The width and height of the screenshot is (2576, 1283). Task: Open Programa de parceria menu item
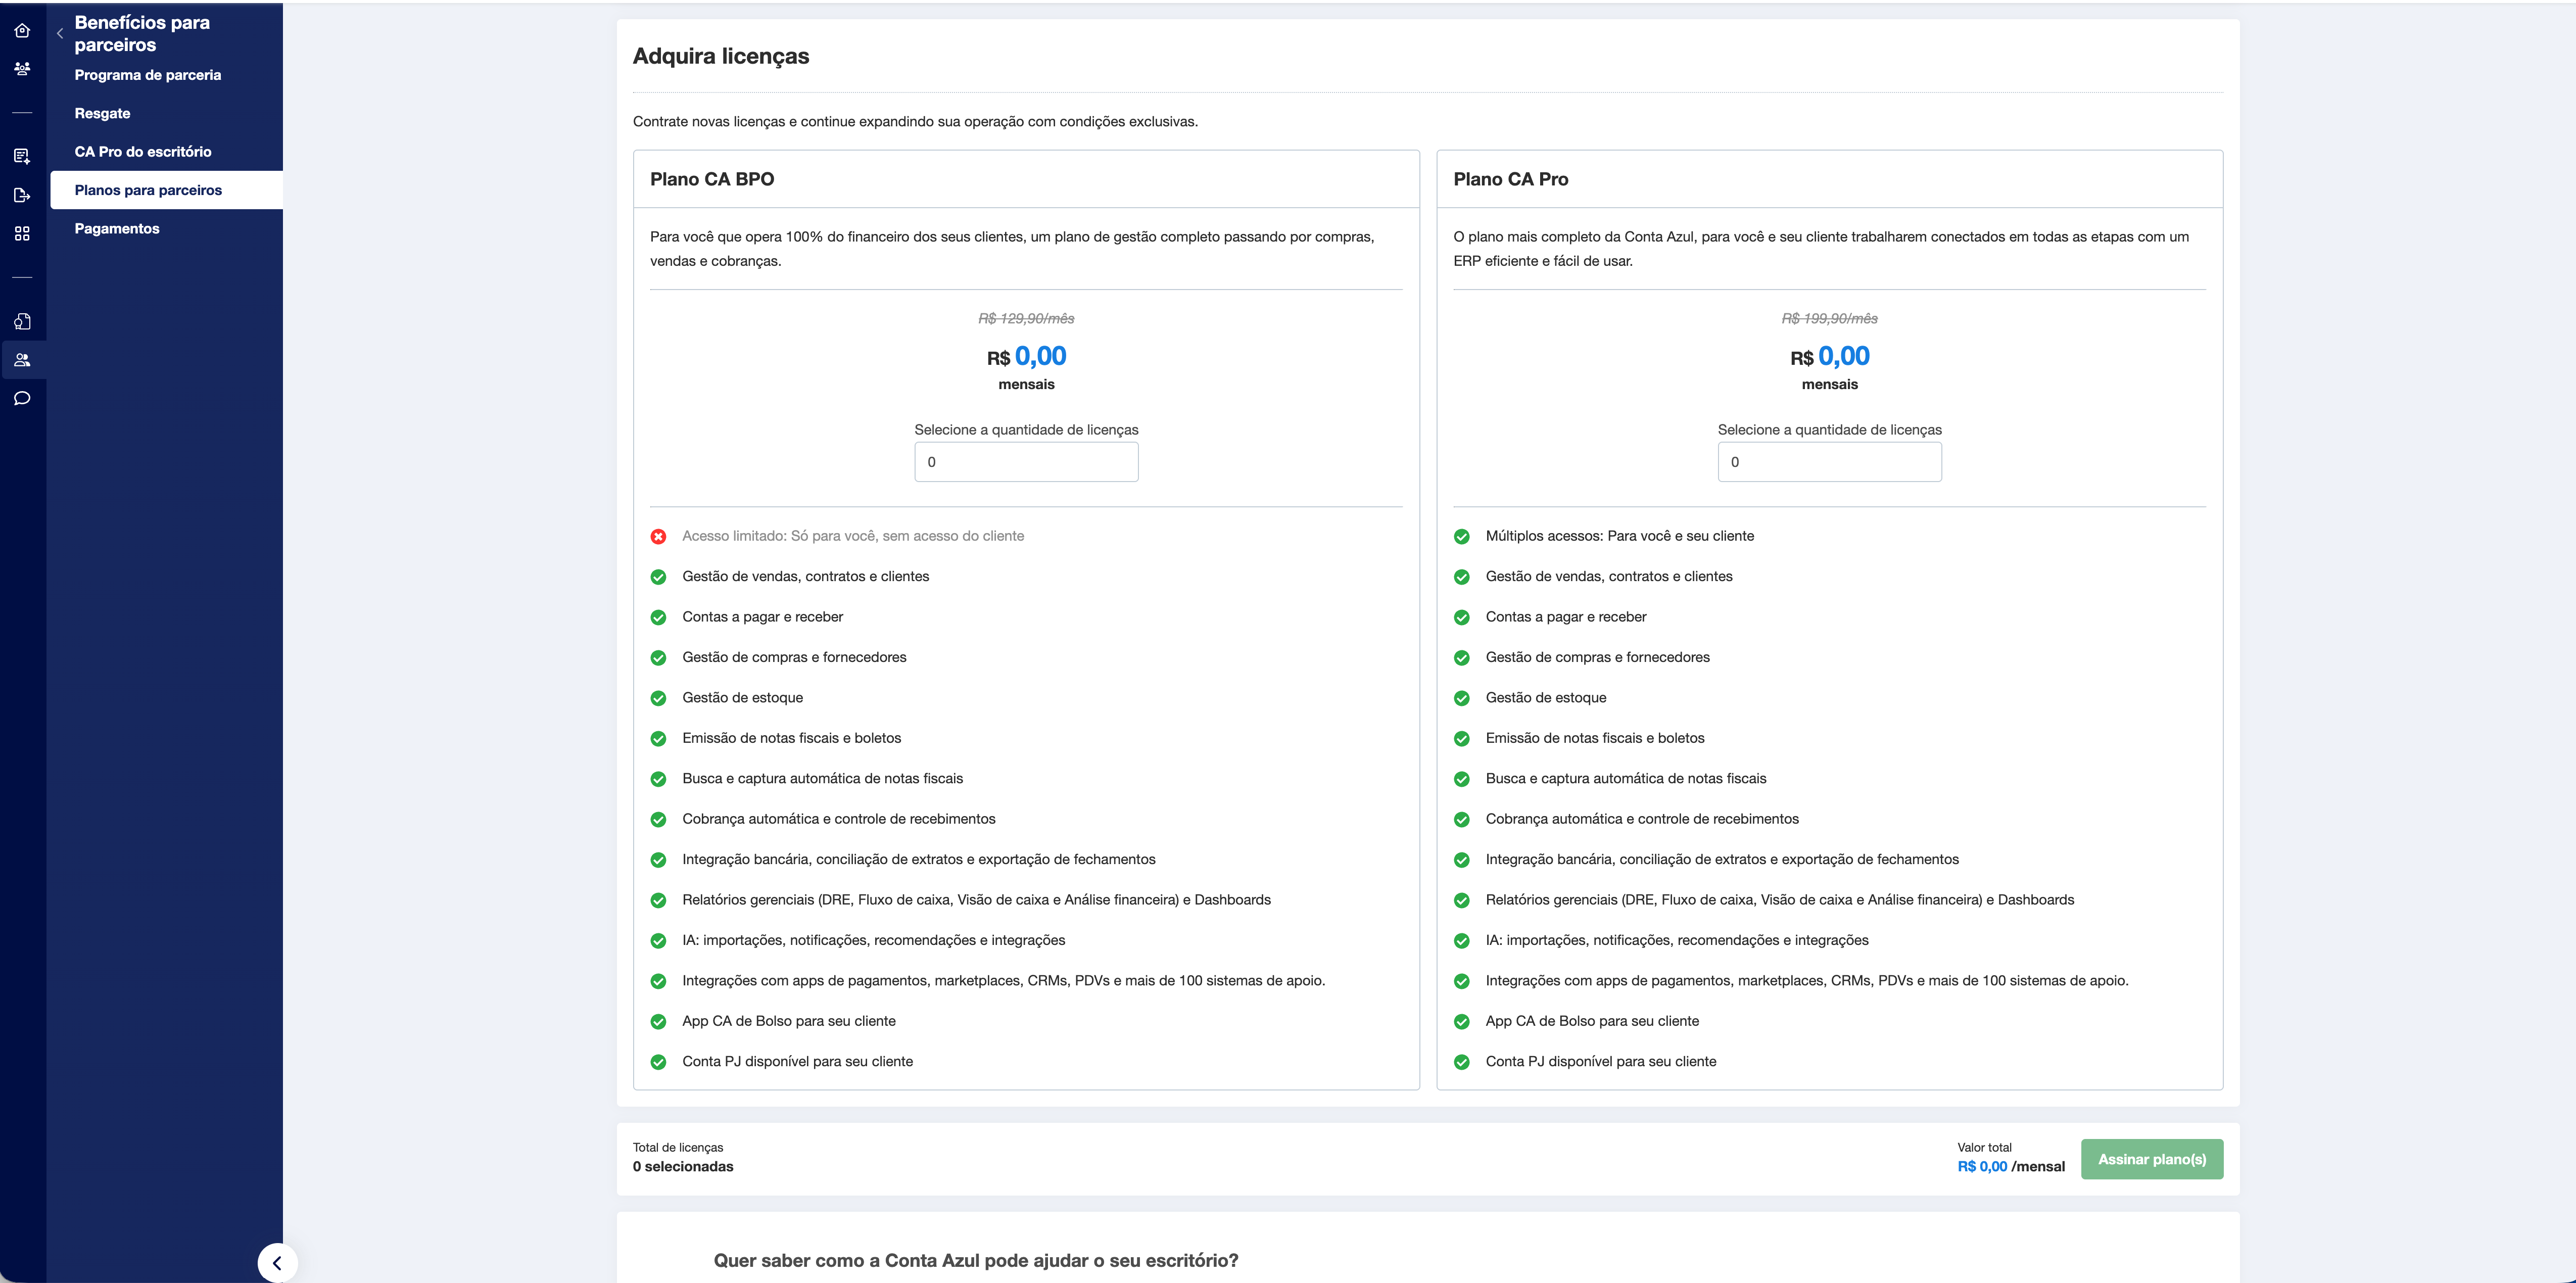(148, 75)
